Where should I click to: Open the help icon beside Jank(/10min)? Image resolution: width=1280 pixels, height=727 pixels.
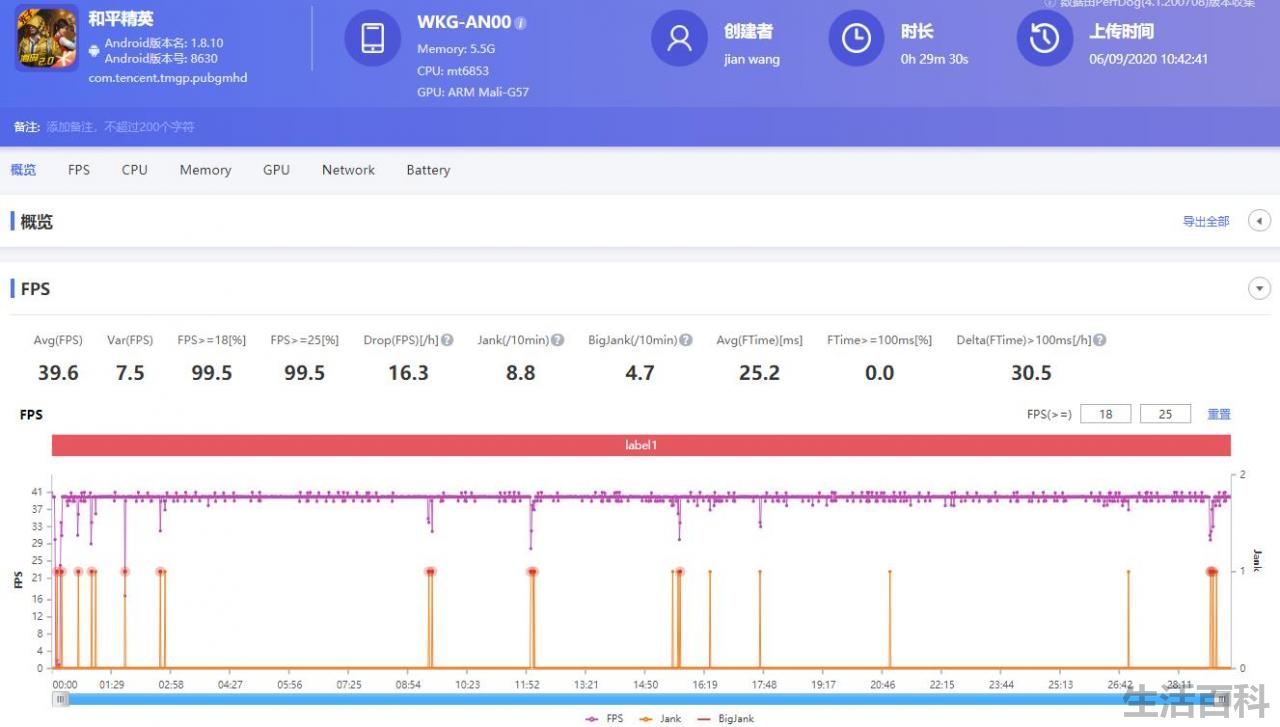(557, 340)
